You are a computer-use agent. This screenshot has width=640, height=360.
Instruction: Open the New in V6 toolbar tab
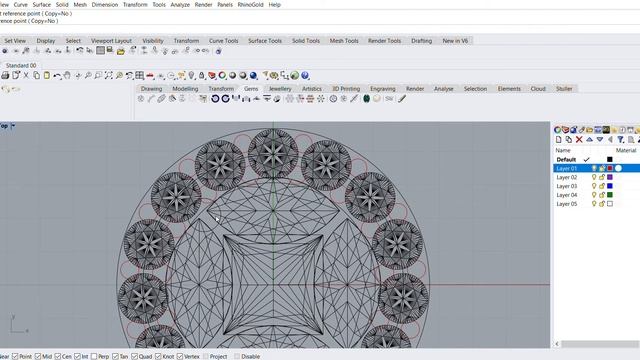(x=455, y=41)
